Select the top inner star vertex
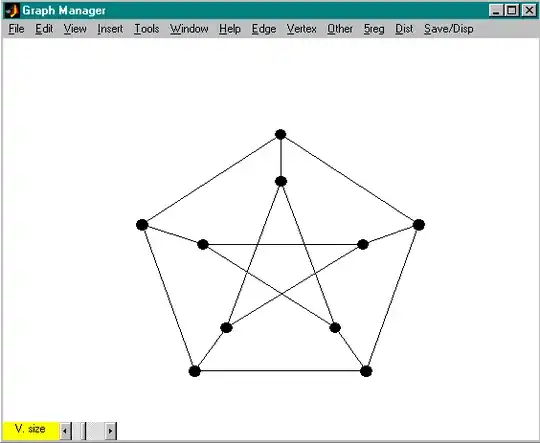Screen dimensions: 540x443 pyautogui.click(x=281, y=181)
